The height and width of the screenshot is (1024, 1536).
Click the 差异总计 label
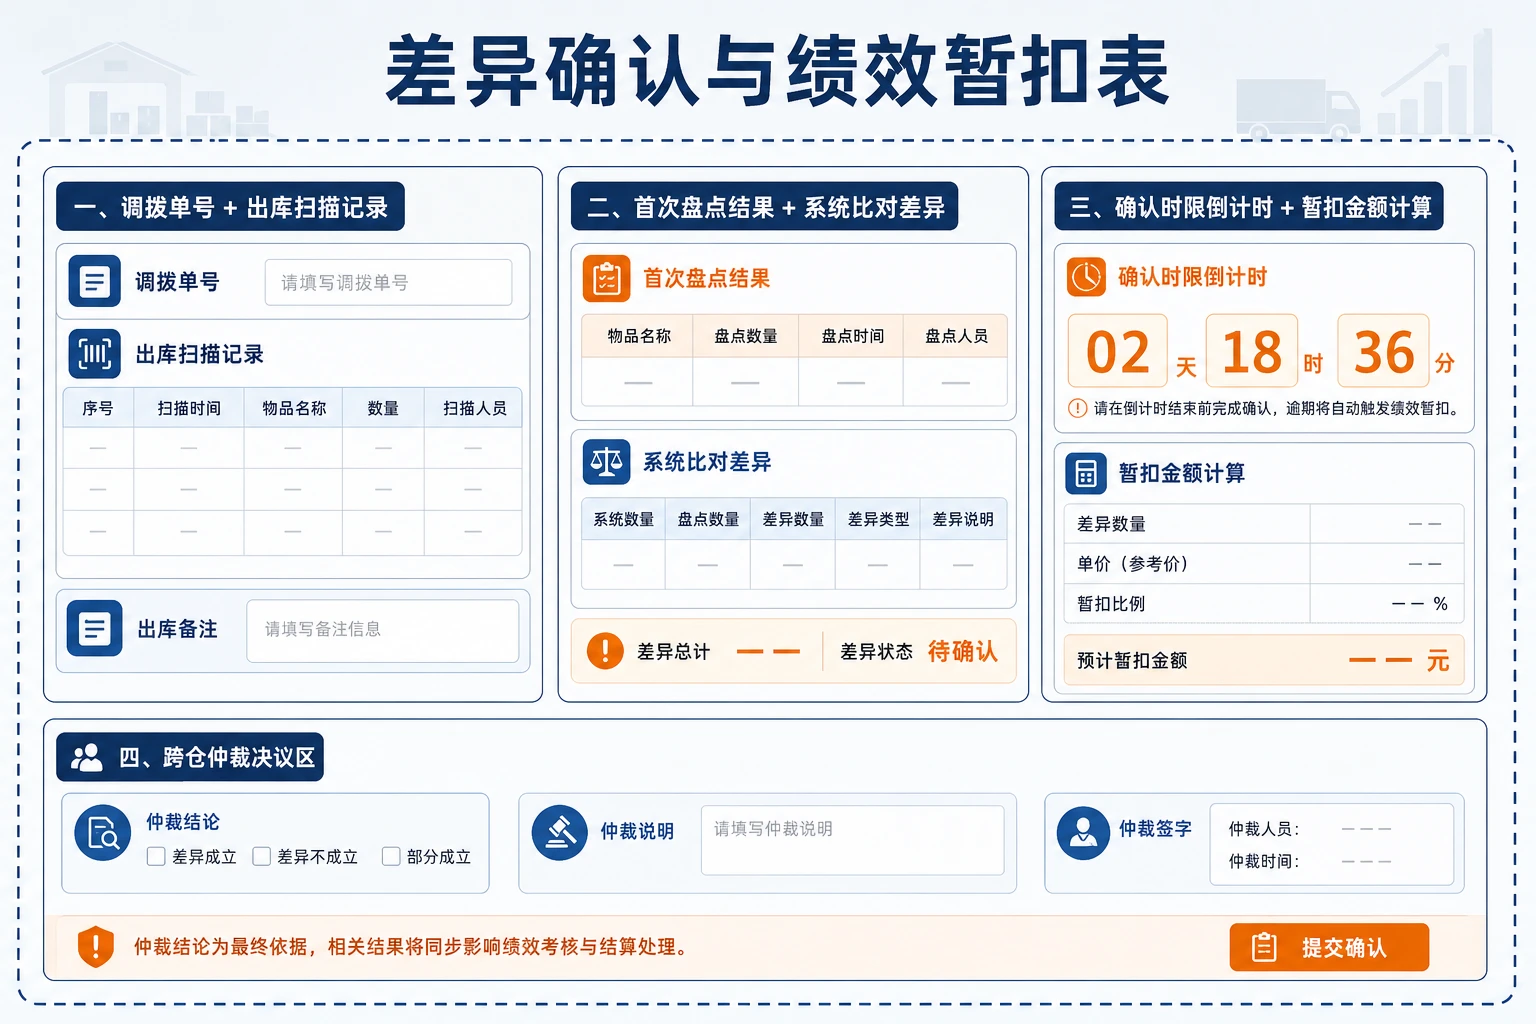[x=673, y=651]
